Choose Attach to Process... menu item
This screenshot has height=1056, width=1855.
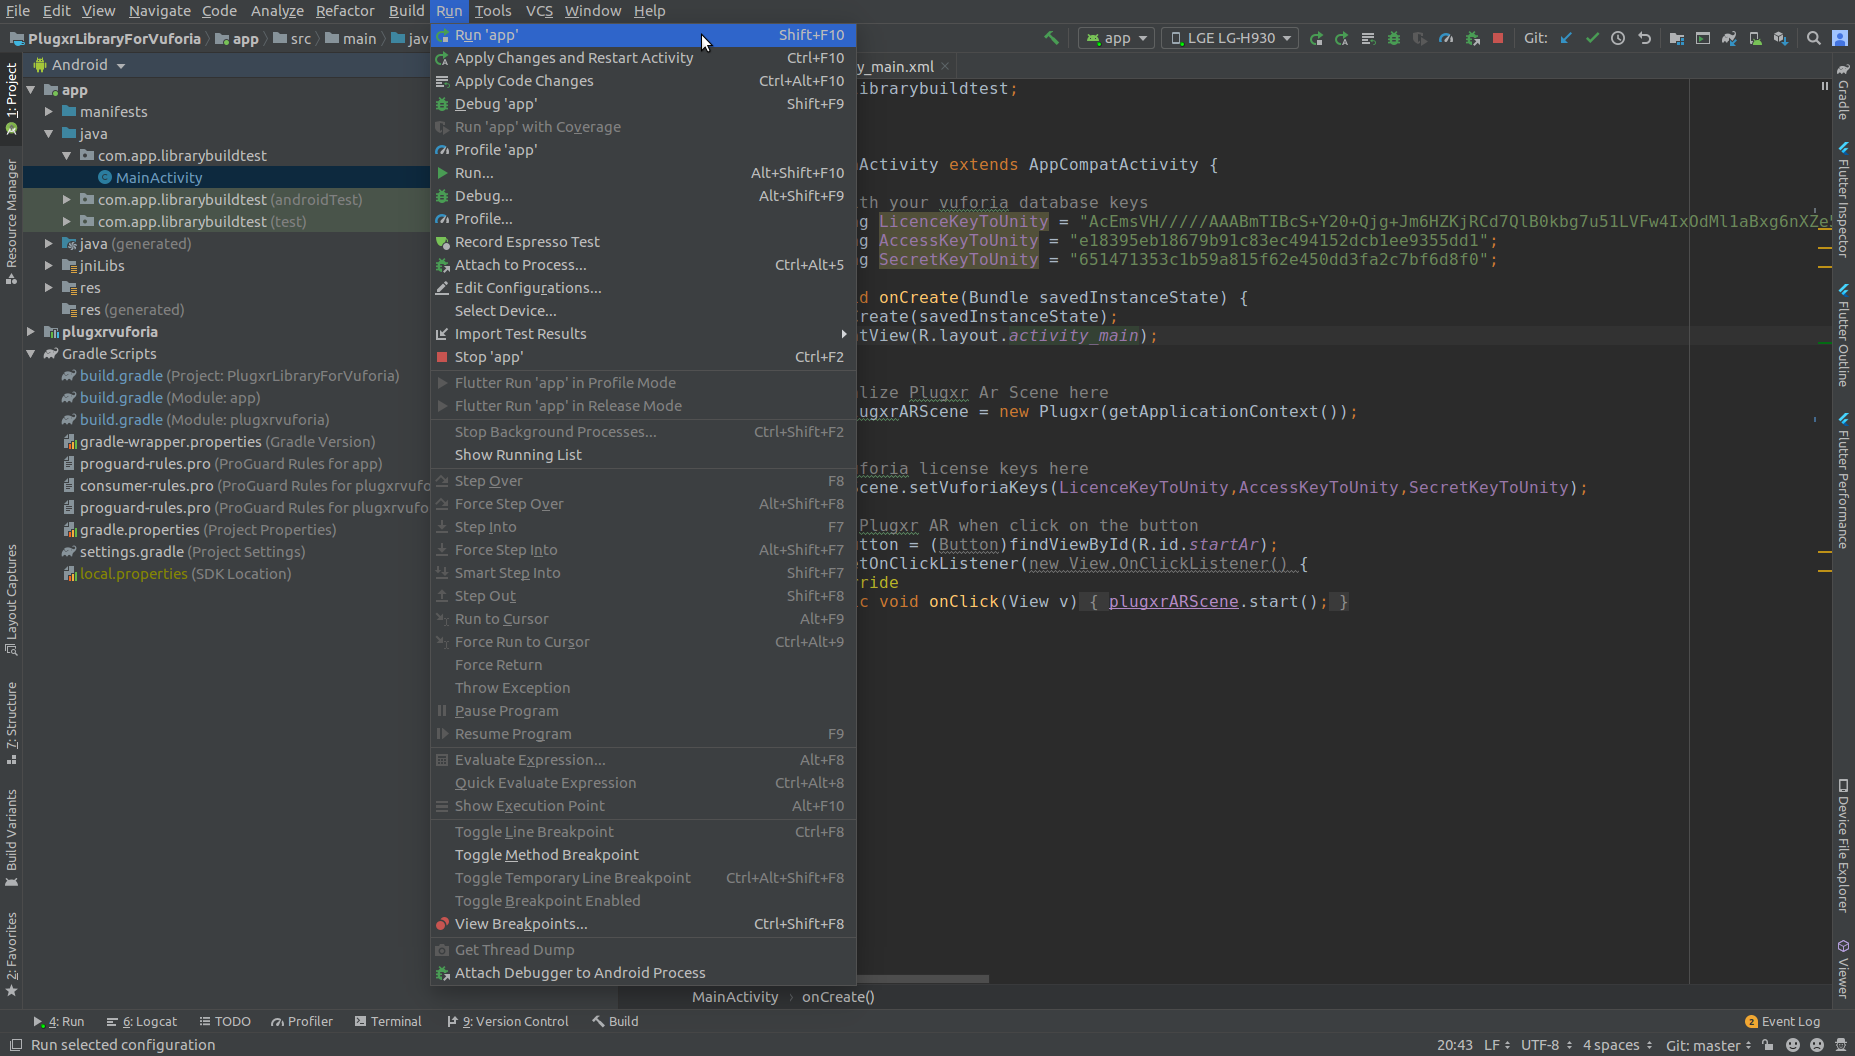[643, 265]
